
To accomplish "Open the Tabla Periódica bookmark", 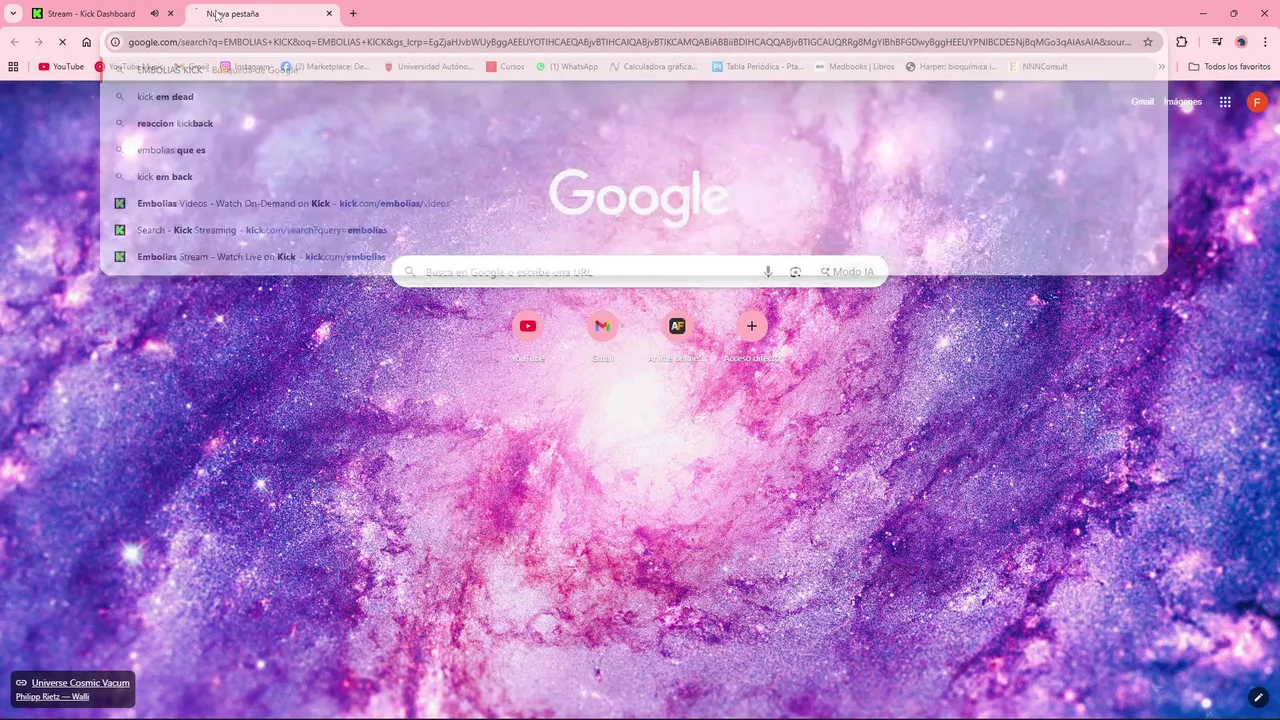I will [758, 67].
